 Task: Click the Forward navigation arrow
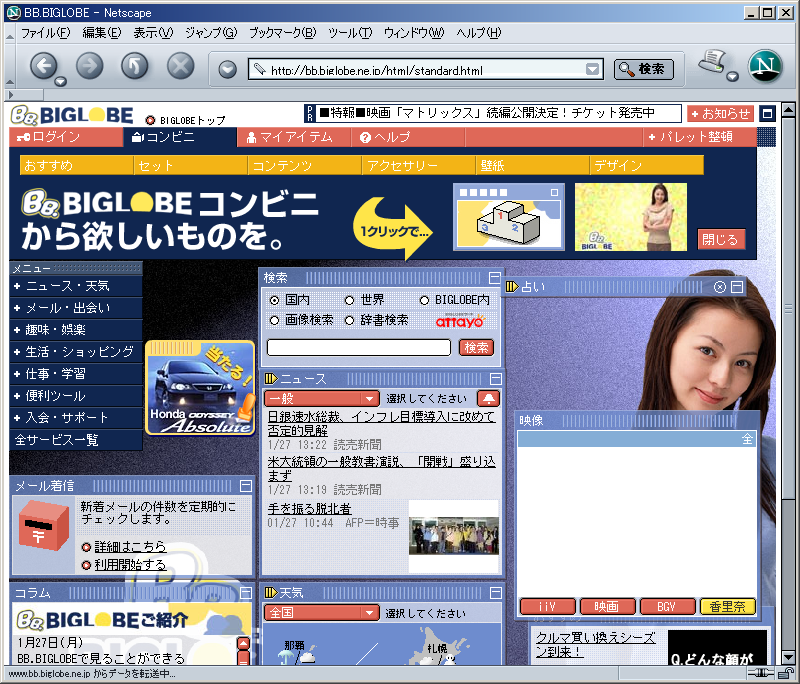tap(89, 66)
